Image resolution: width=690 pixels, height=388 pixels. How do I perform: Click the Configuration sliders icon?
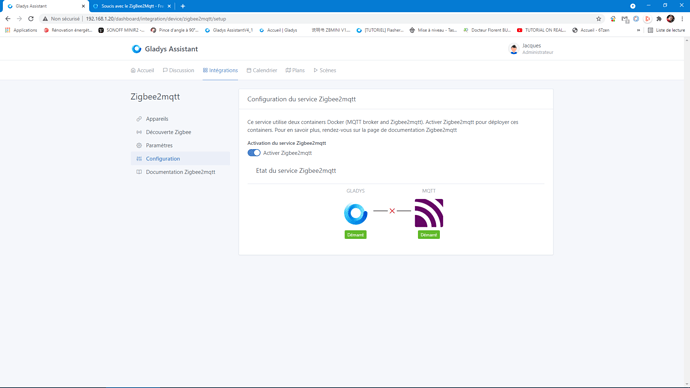click(x=139, y=158)
